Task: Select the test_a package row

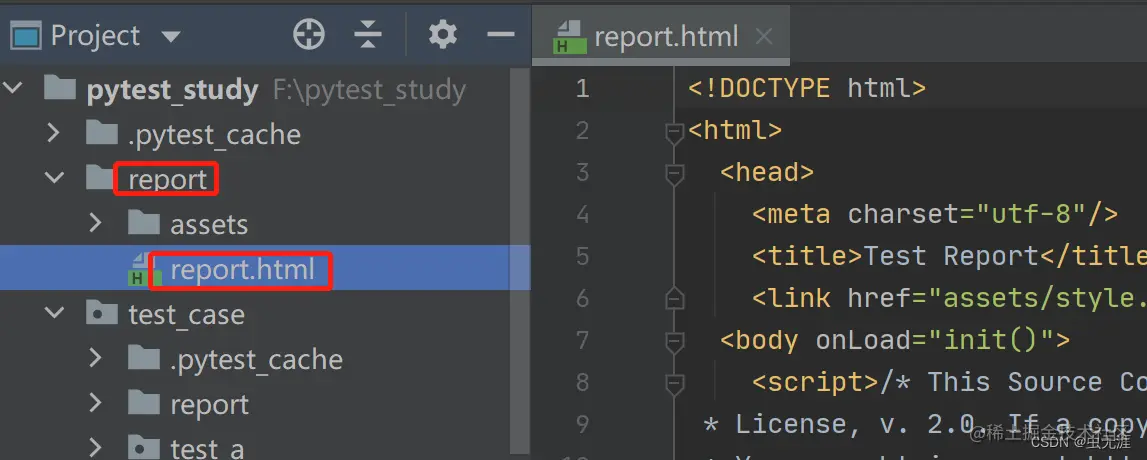Action: point(265,447)
